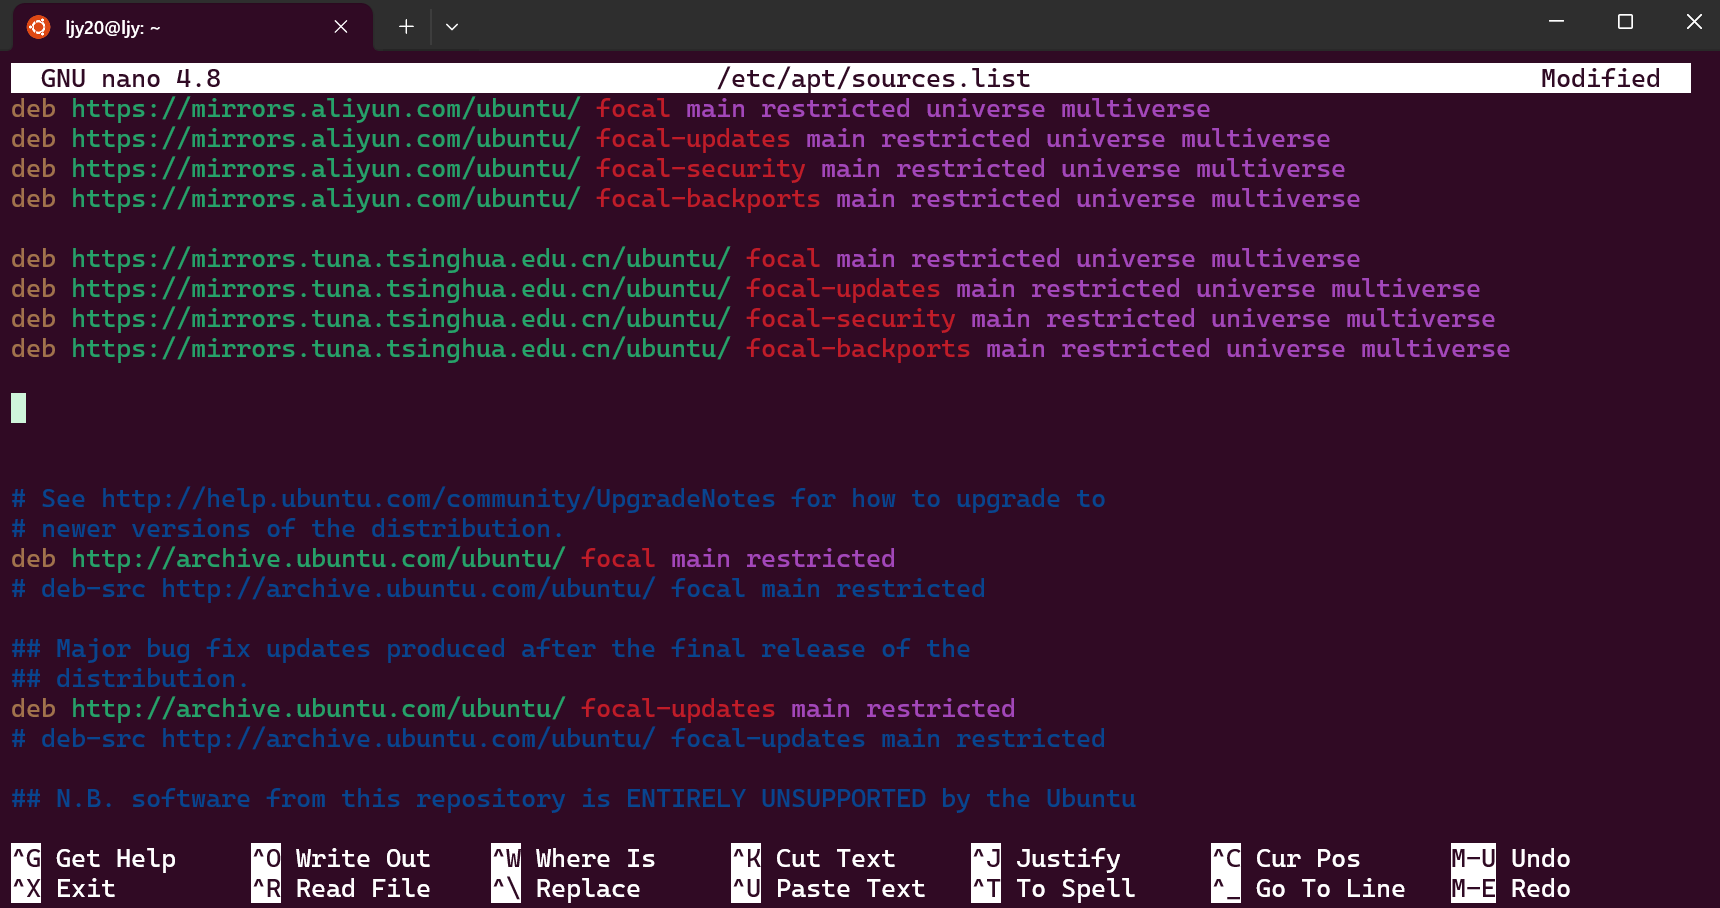Viewport: 1720px width, 908px height.
Task: Click the archive.ubuntu.com URL in the 'focal main restricted' deb line
Action: coord(318,559)
